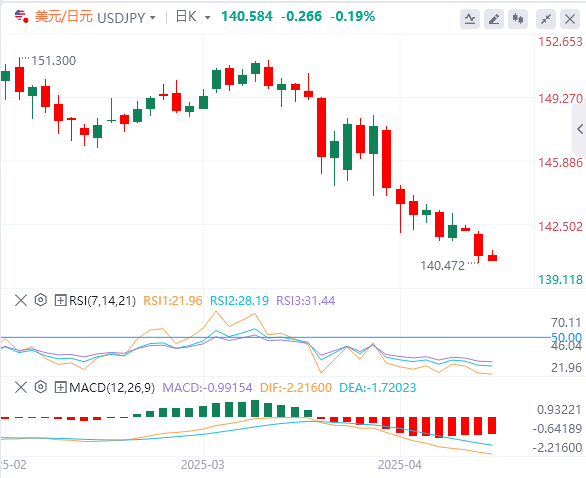Screen dimensions: 586x478
Task: Click the RSI(7,14,21) label
Action: [102, 300]
